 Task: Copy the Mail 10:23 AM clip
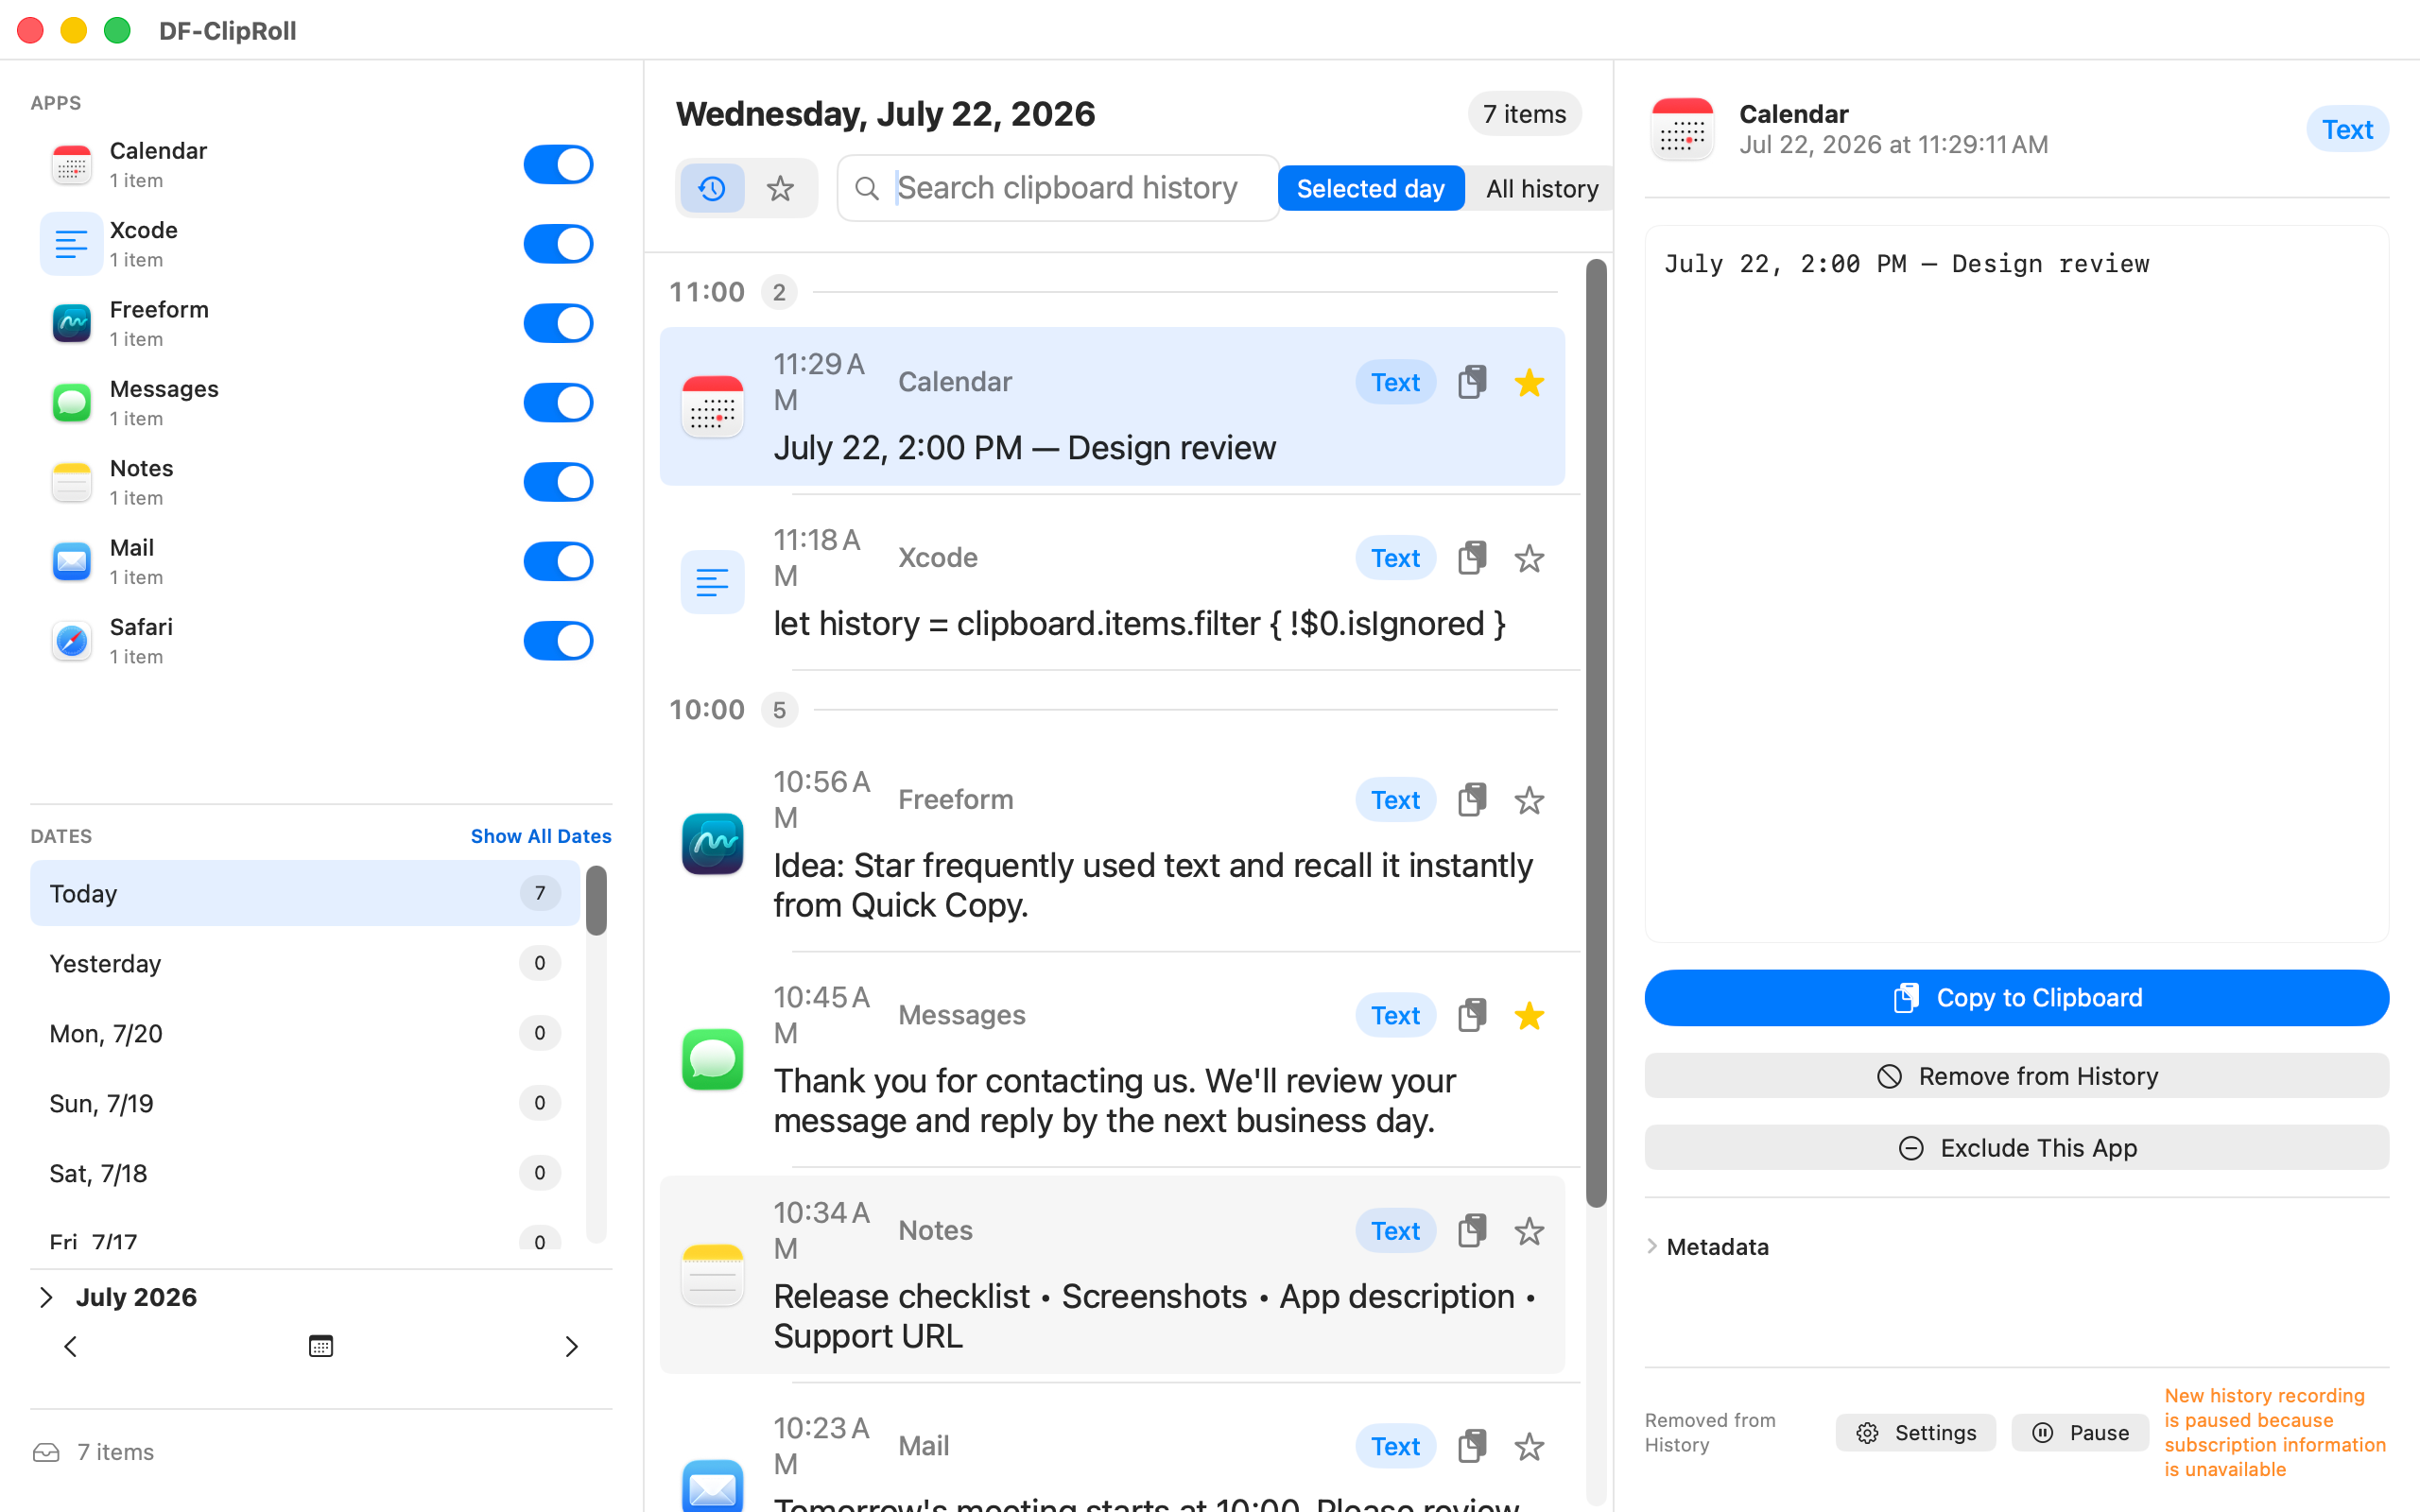[x=1471, y=1446]
